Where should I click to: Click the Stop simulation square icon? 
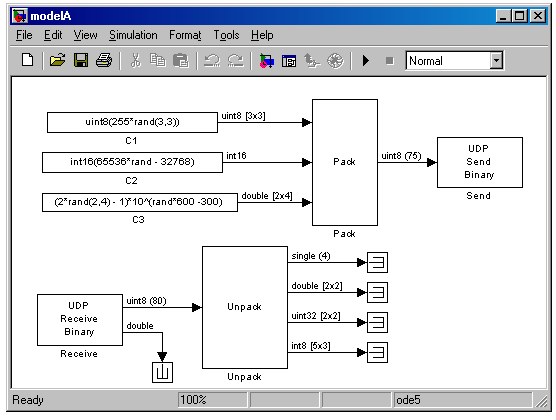click(x=389, y=61)
